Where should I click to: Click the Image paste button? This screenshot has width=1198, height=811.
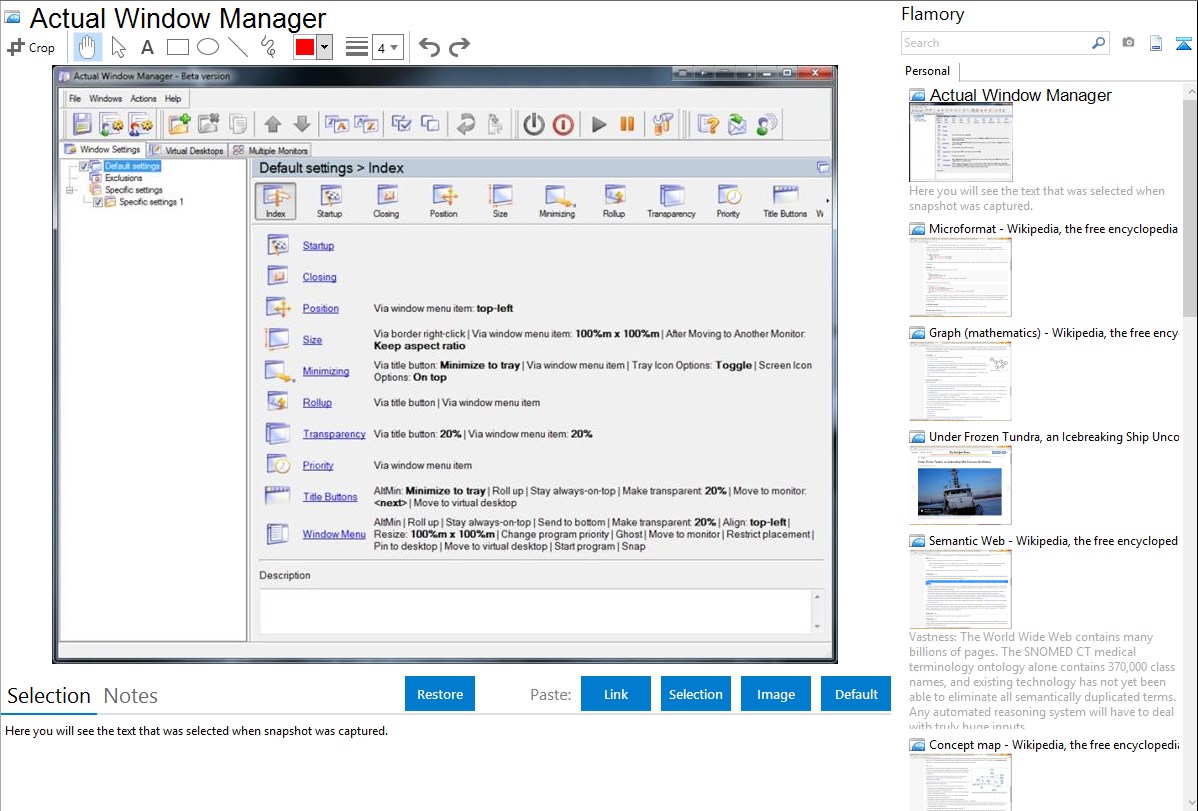point(775,694)
